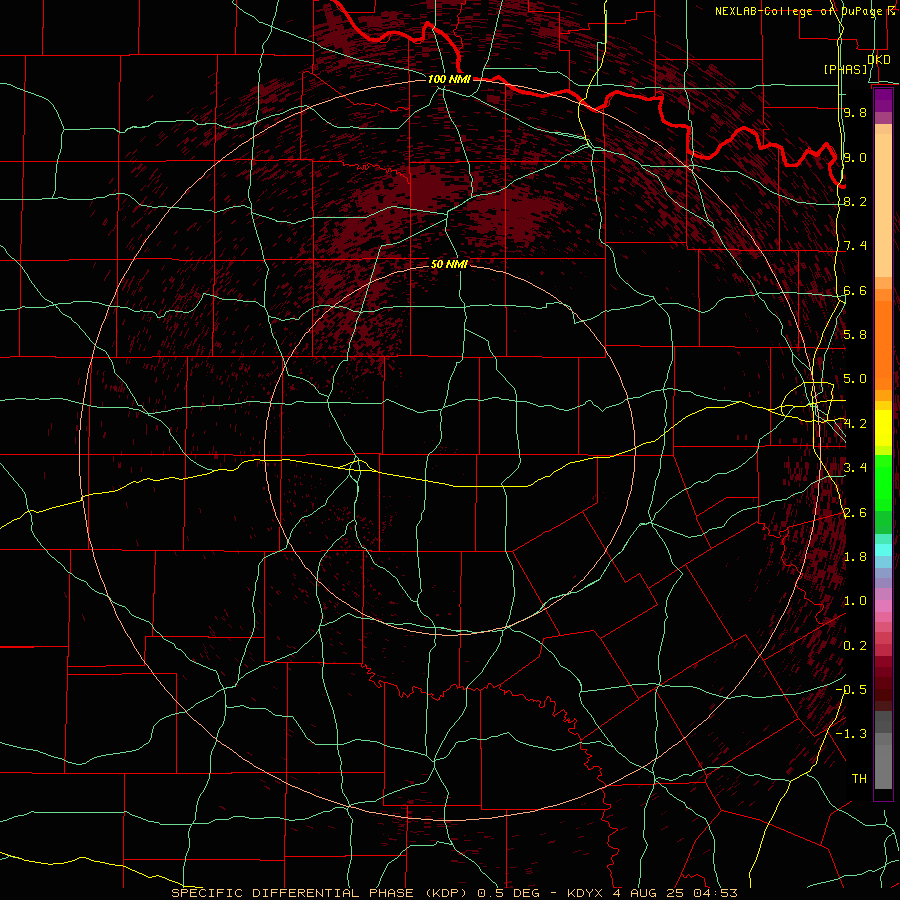Click the cyan color bar segment
This screenshot has height=900, width=900.
click(x=883, y=550)
